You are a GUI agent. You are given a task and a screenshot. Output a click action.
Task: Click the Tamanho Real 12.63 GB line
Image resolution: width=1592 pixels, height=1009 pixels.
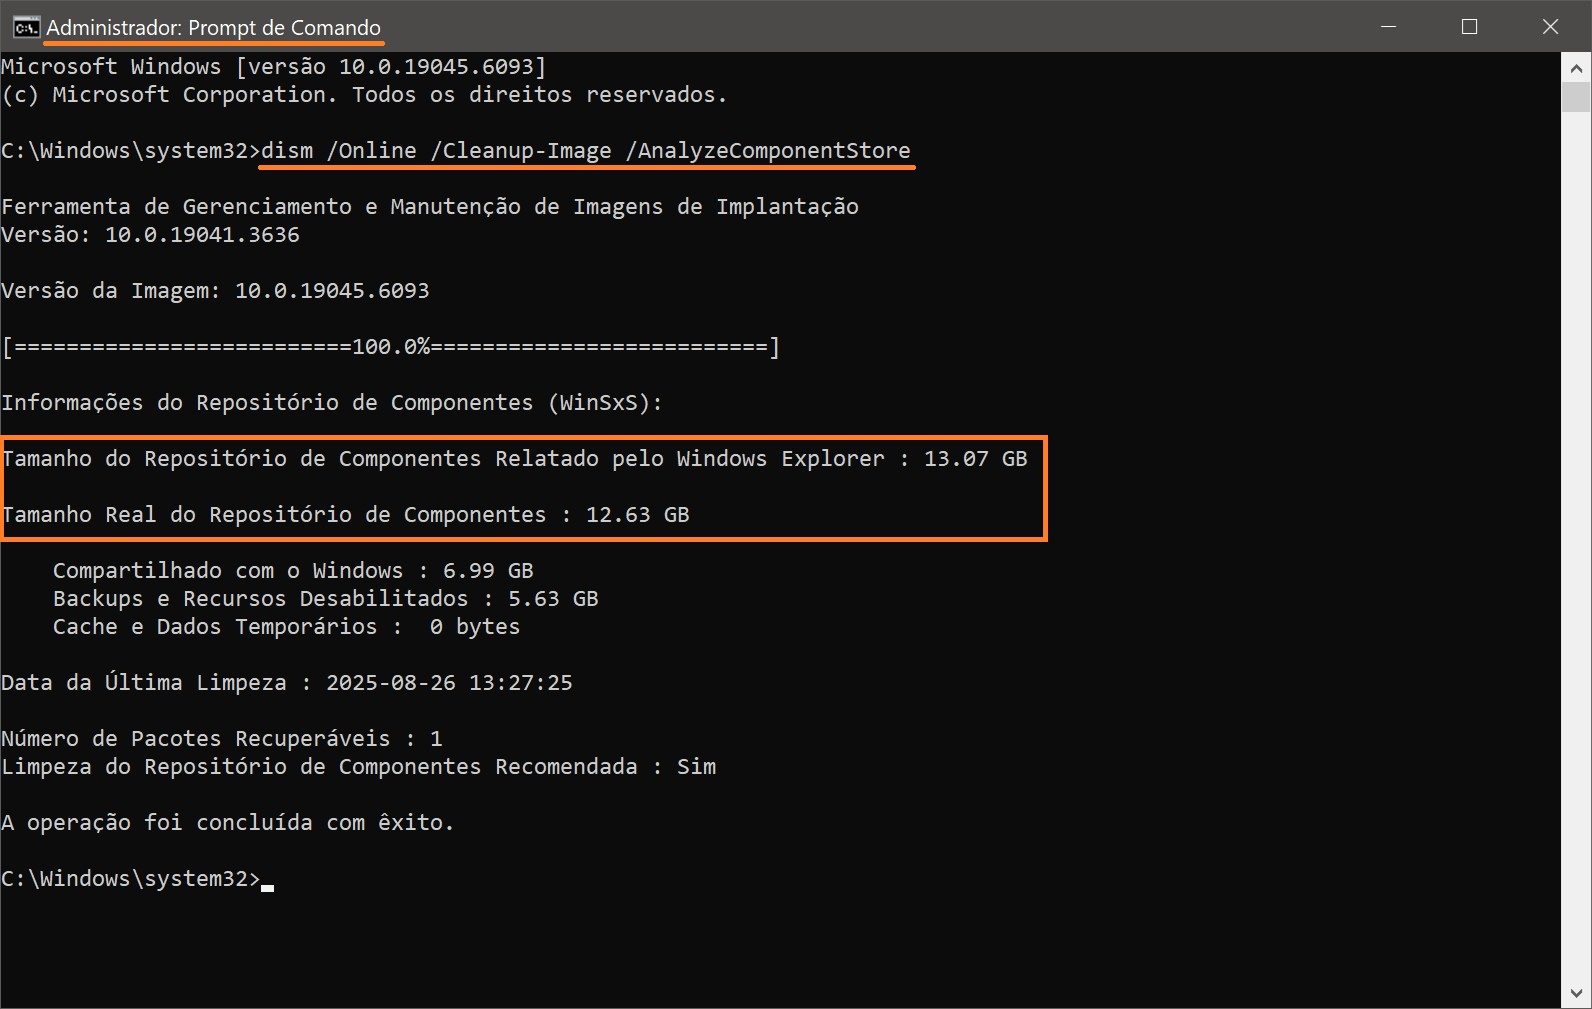(345, 515)
